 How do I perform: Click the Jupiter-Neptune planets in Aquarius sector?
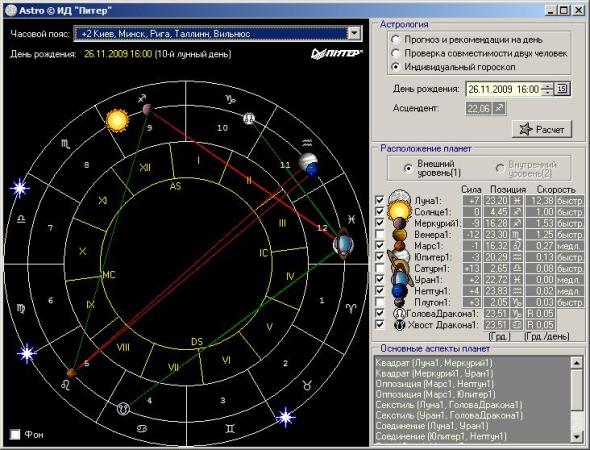point(309,164)
